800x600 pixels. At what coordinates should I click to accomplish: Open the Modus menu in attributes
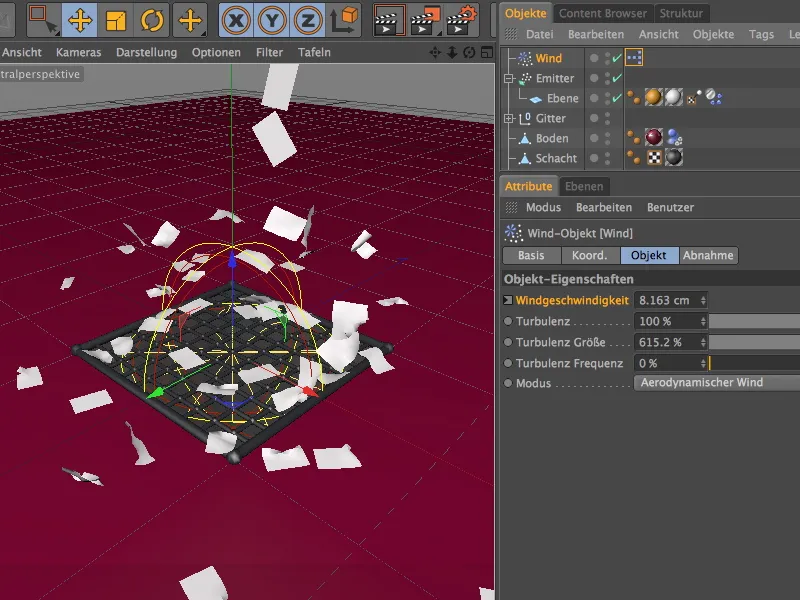click(x=543, y=208)
